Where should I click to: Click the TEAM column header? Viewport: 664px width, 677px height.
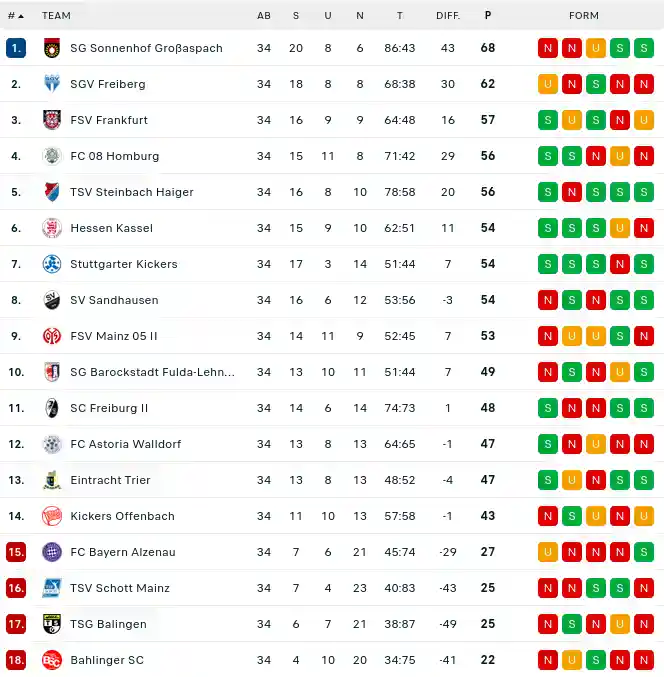56,16
